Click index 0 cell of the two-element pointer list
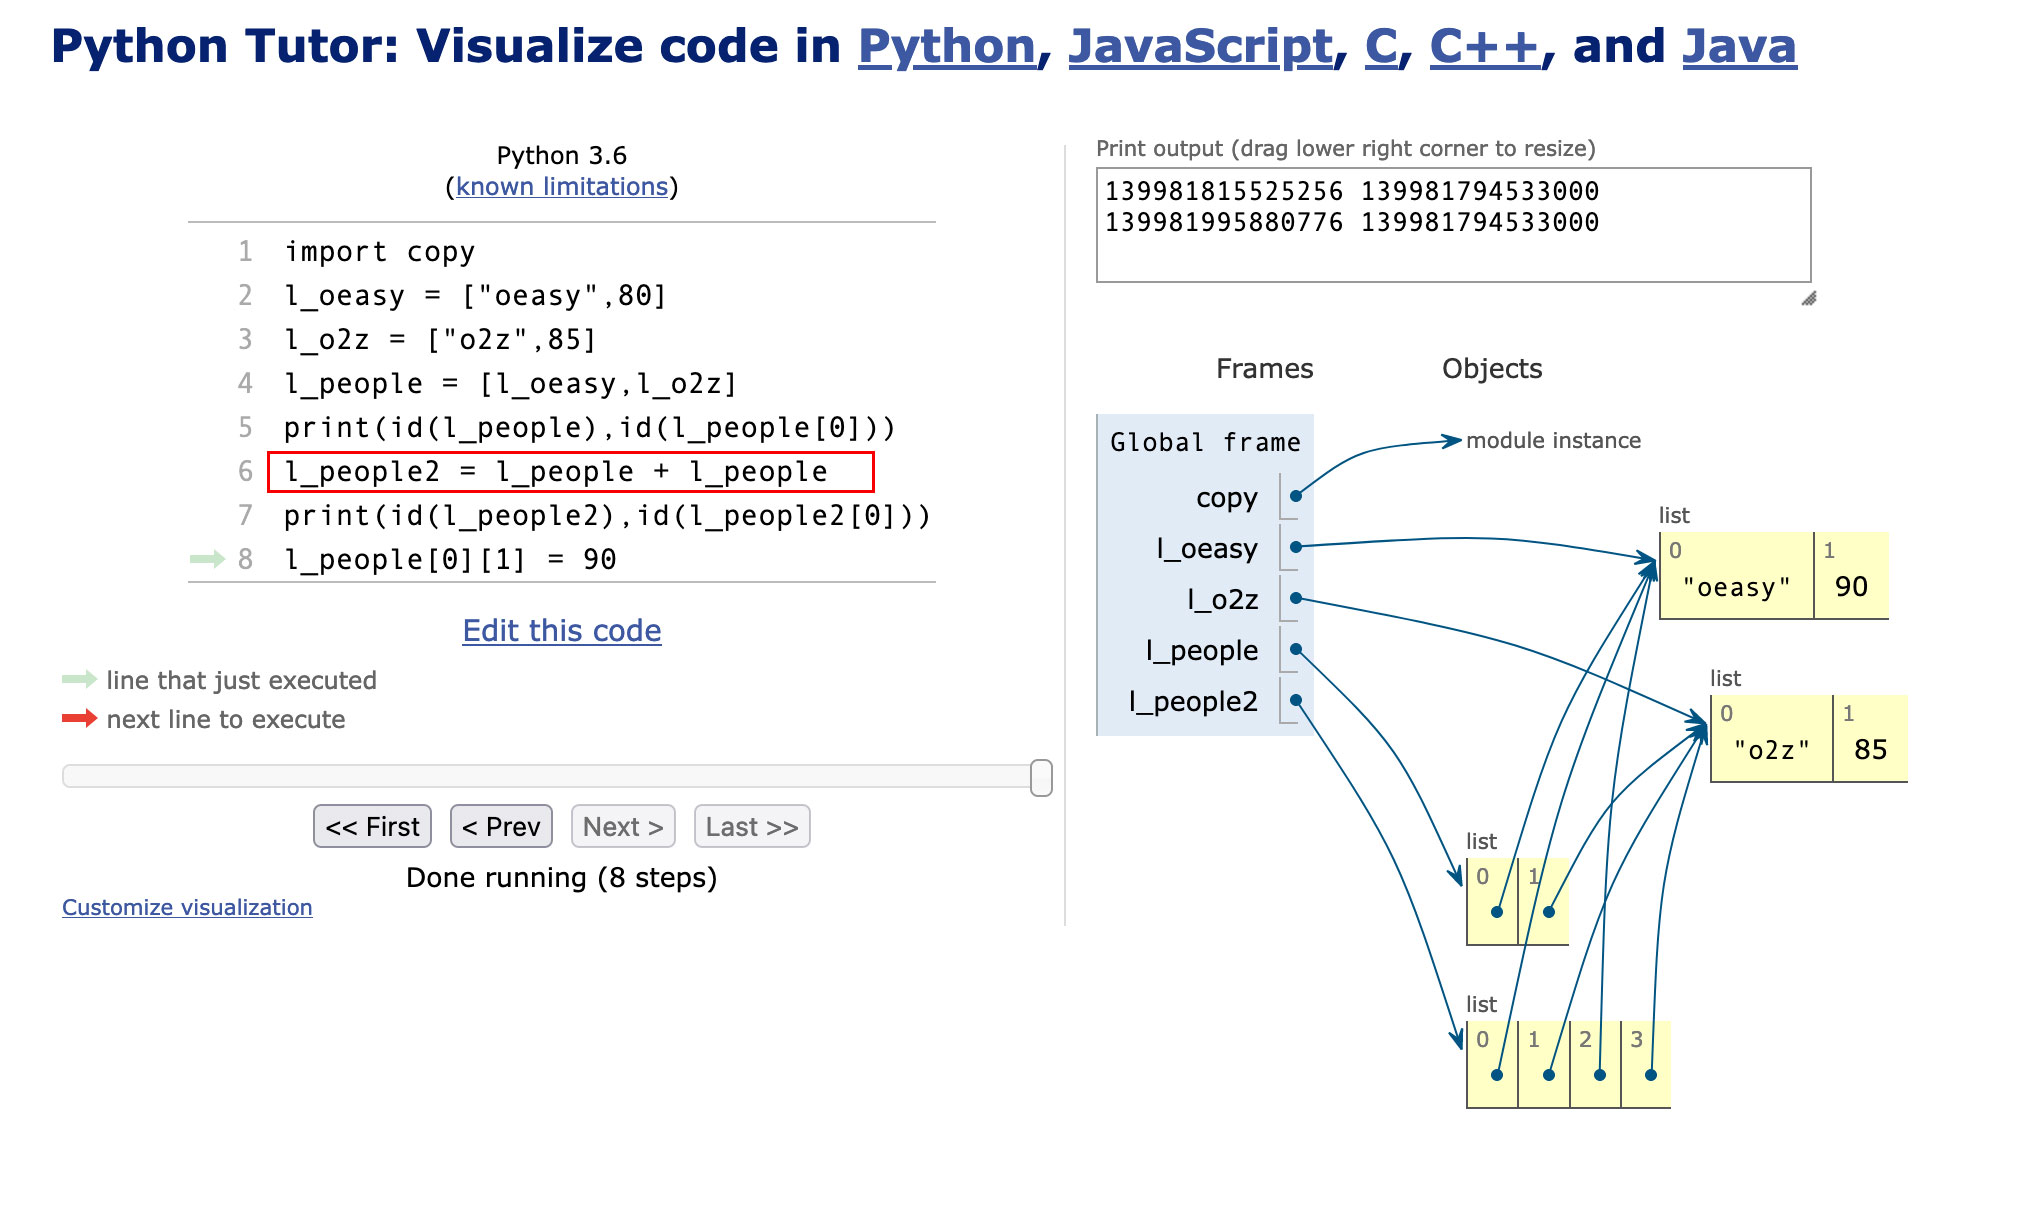Screen dimensions: 2038x1206 click(x=1492, y=902)
